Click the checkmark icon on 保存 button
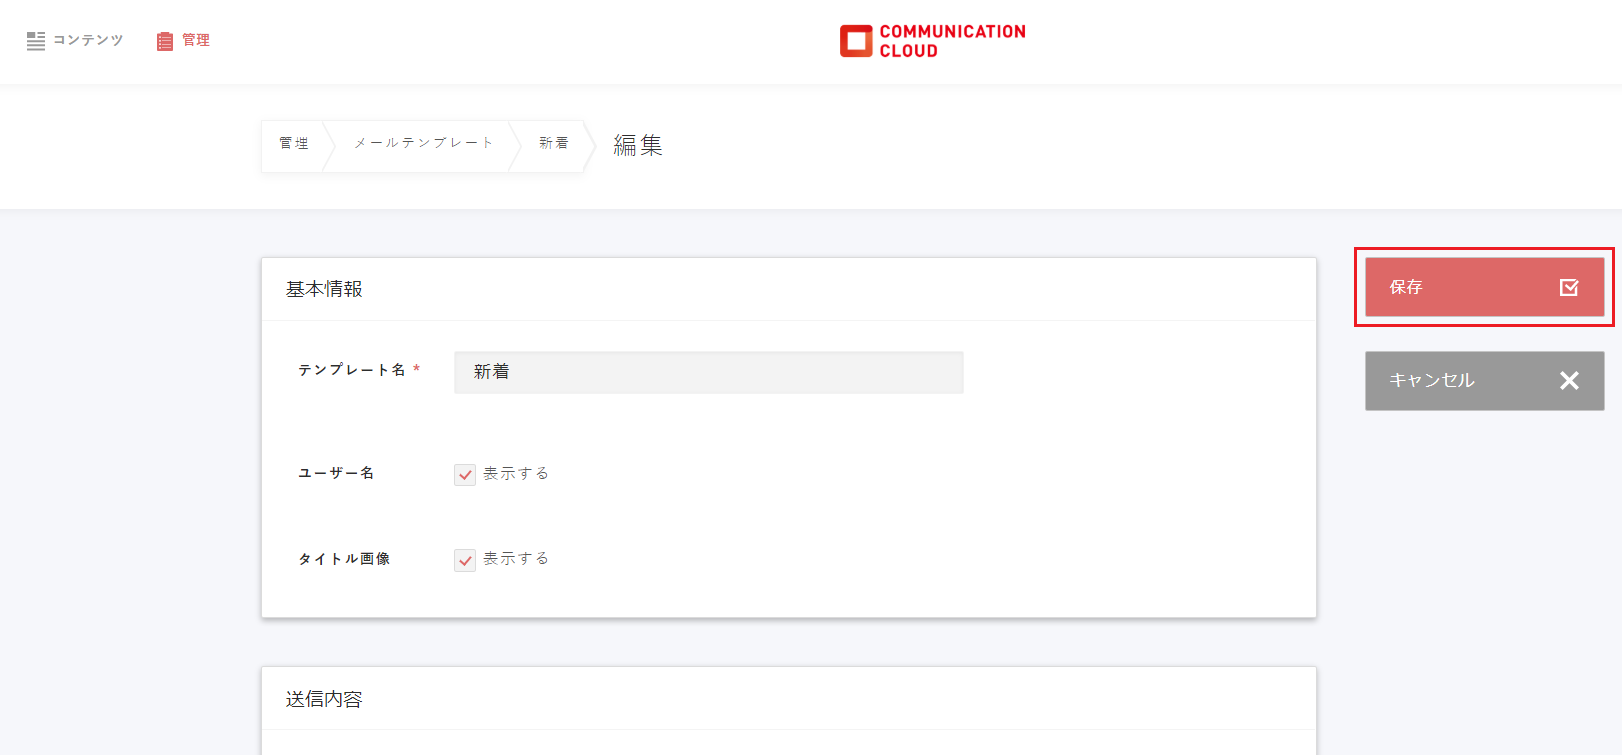Screen dimensions: 1622x755 pos(1569,288)
